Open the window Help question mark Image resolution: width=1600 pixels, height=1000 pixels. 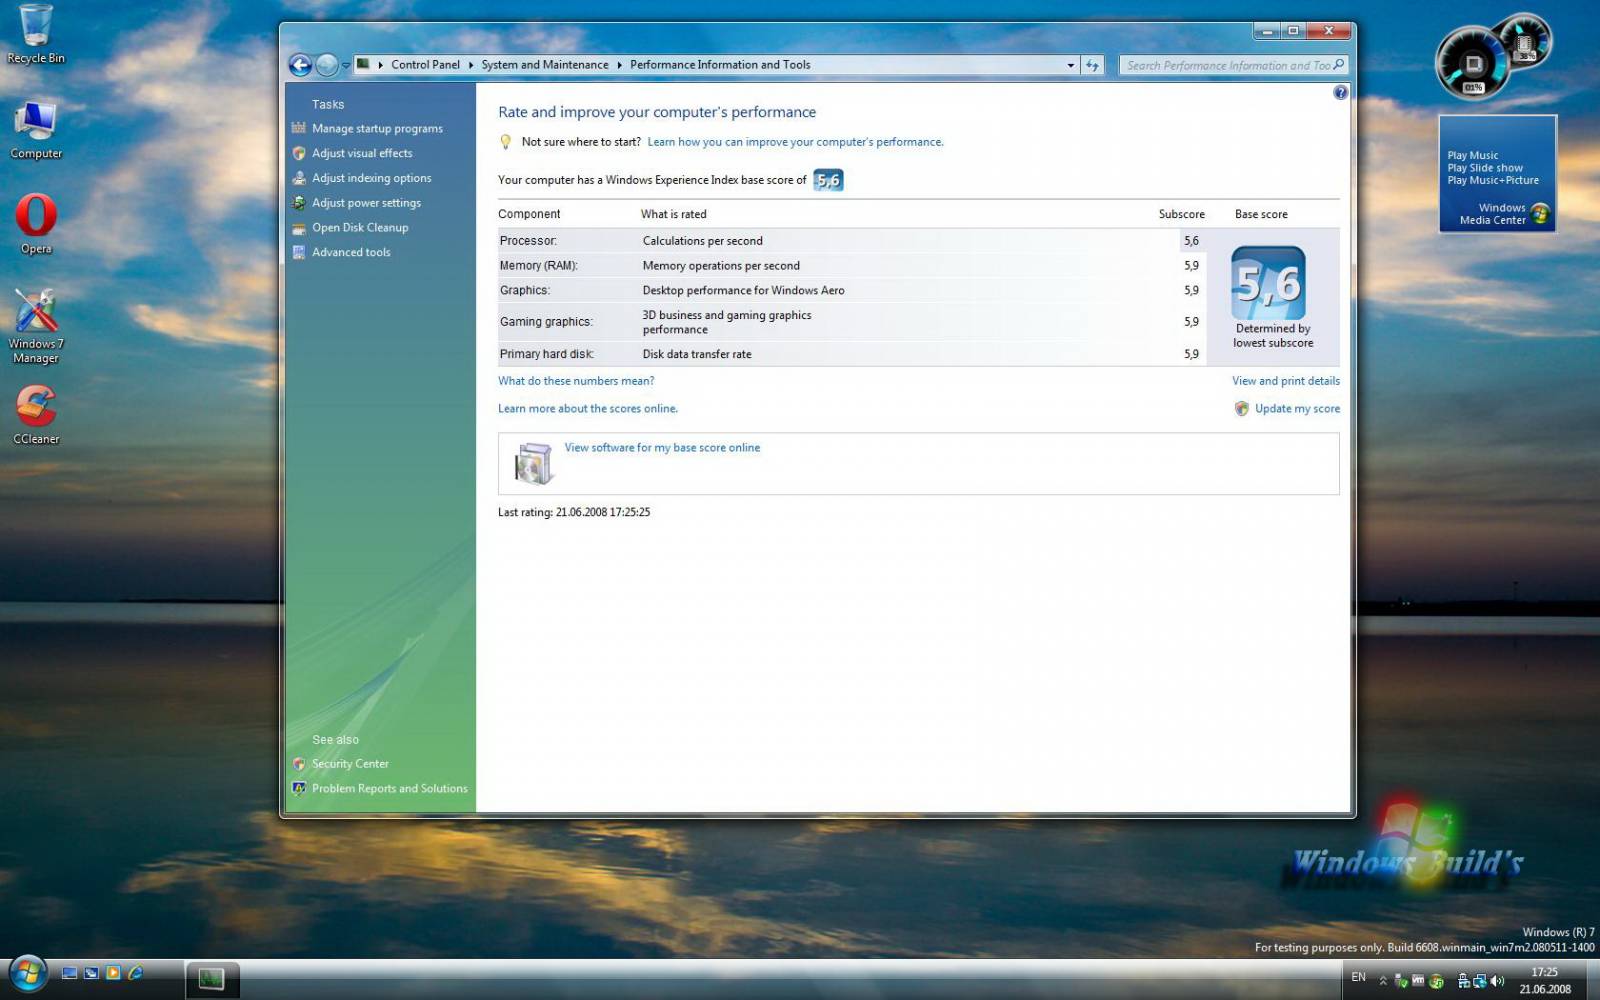click(1341, 92)
